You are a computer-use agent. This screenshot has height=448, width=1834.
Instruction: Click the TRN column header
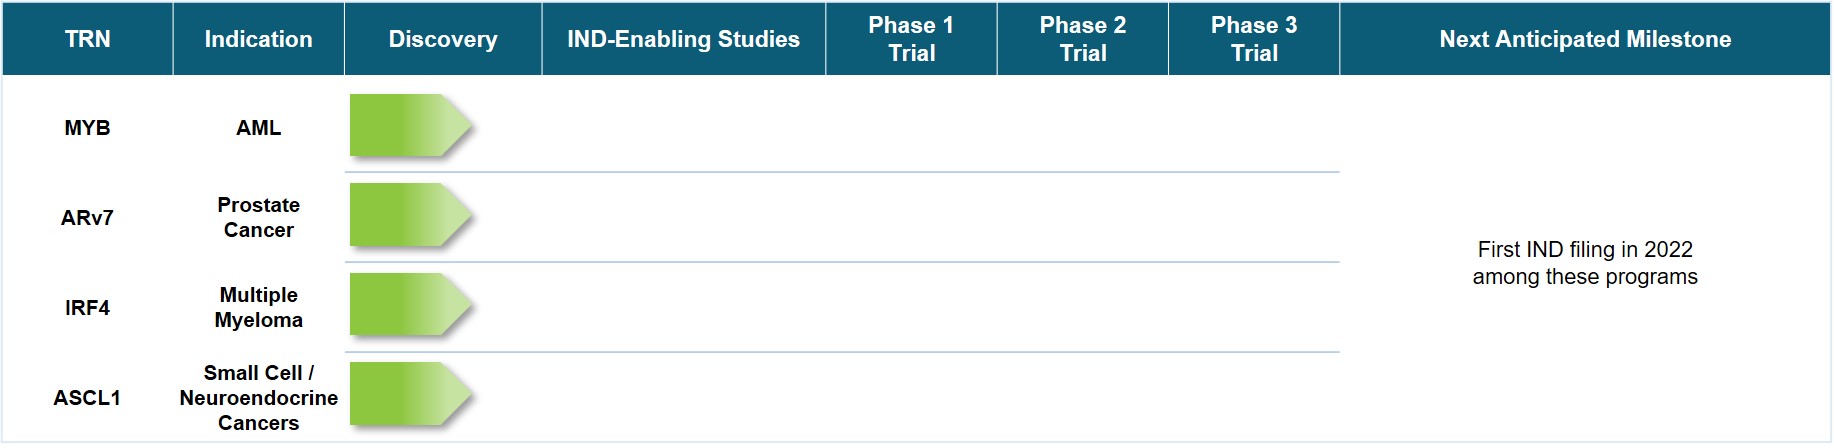88,39
